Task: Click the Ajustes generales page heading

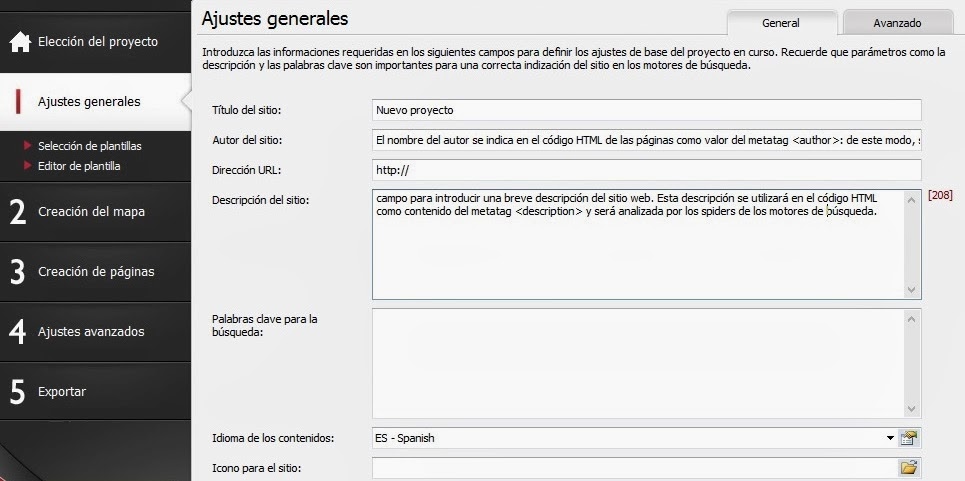Action: tap(274, 18)
